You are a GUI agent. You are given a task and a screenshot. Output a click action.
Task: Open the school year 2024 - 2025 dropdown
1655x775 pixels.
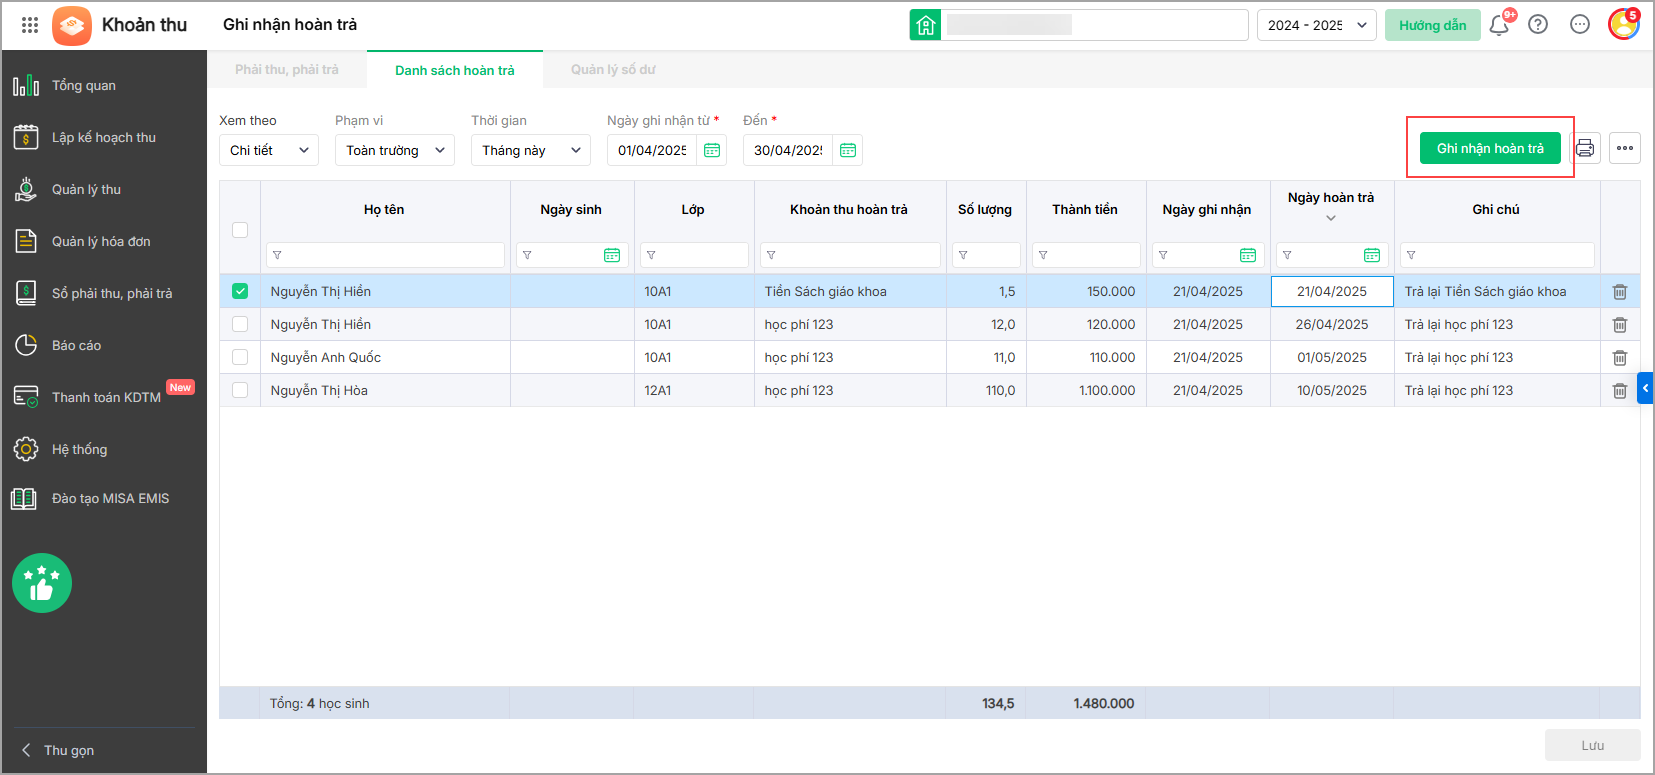pyautogui.click(x=1316, y=25)
